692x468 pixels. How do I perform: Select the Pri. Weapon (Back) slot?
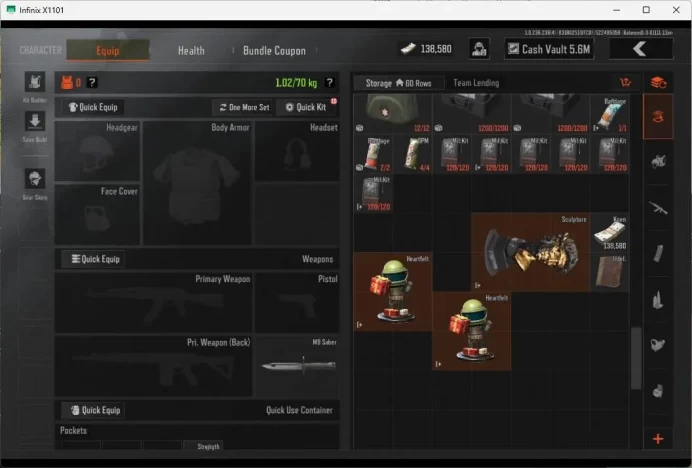point(153,366)
